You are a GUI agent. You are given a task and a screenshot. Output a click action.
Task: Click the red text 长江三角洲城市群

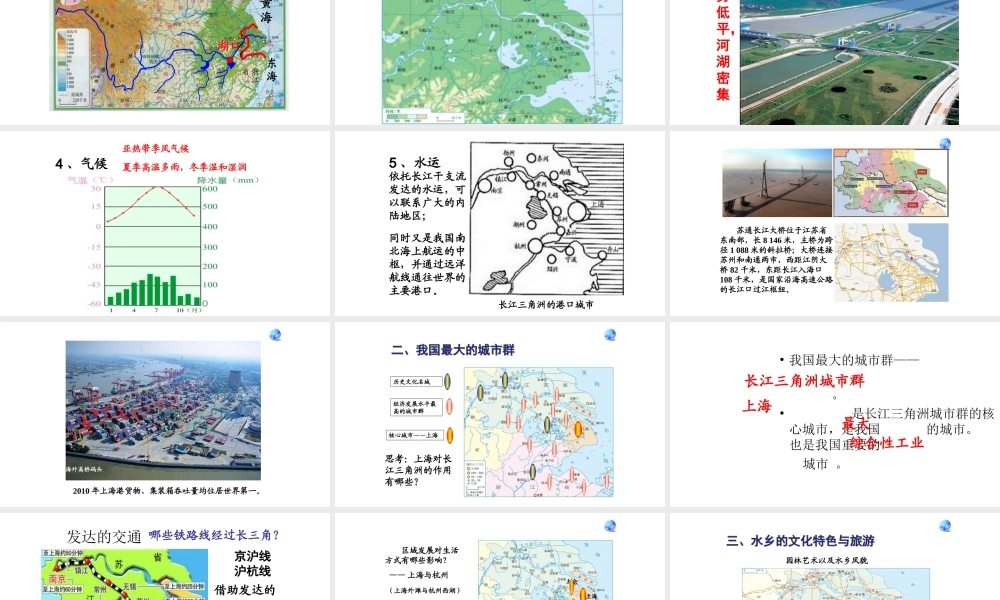804,381
